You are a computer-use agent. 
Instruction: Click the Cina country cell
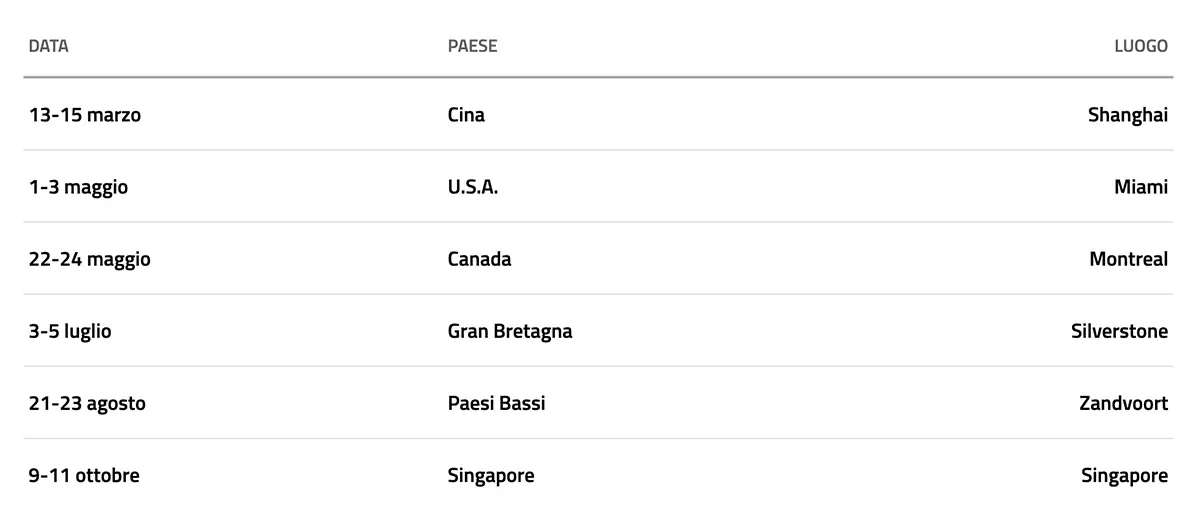(x=466, y=115)
